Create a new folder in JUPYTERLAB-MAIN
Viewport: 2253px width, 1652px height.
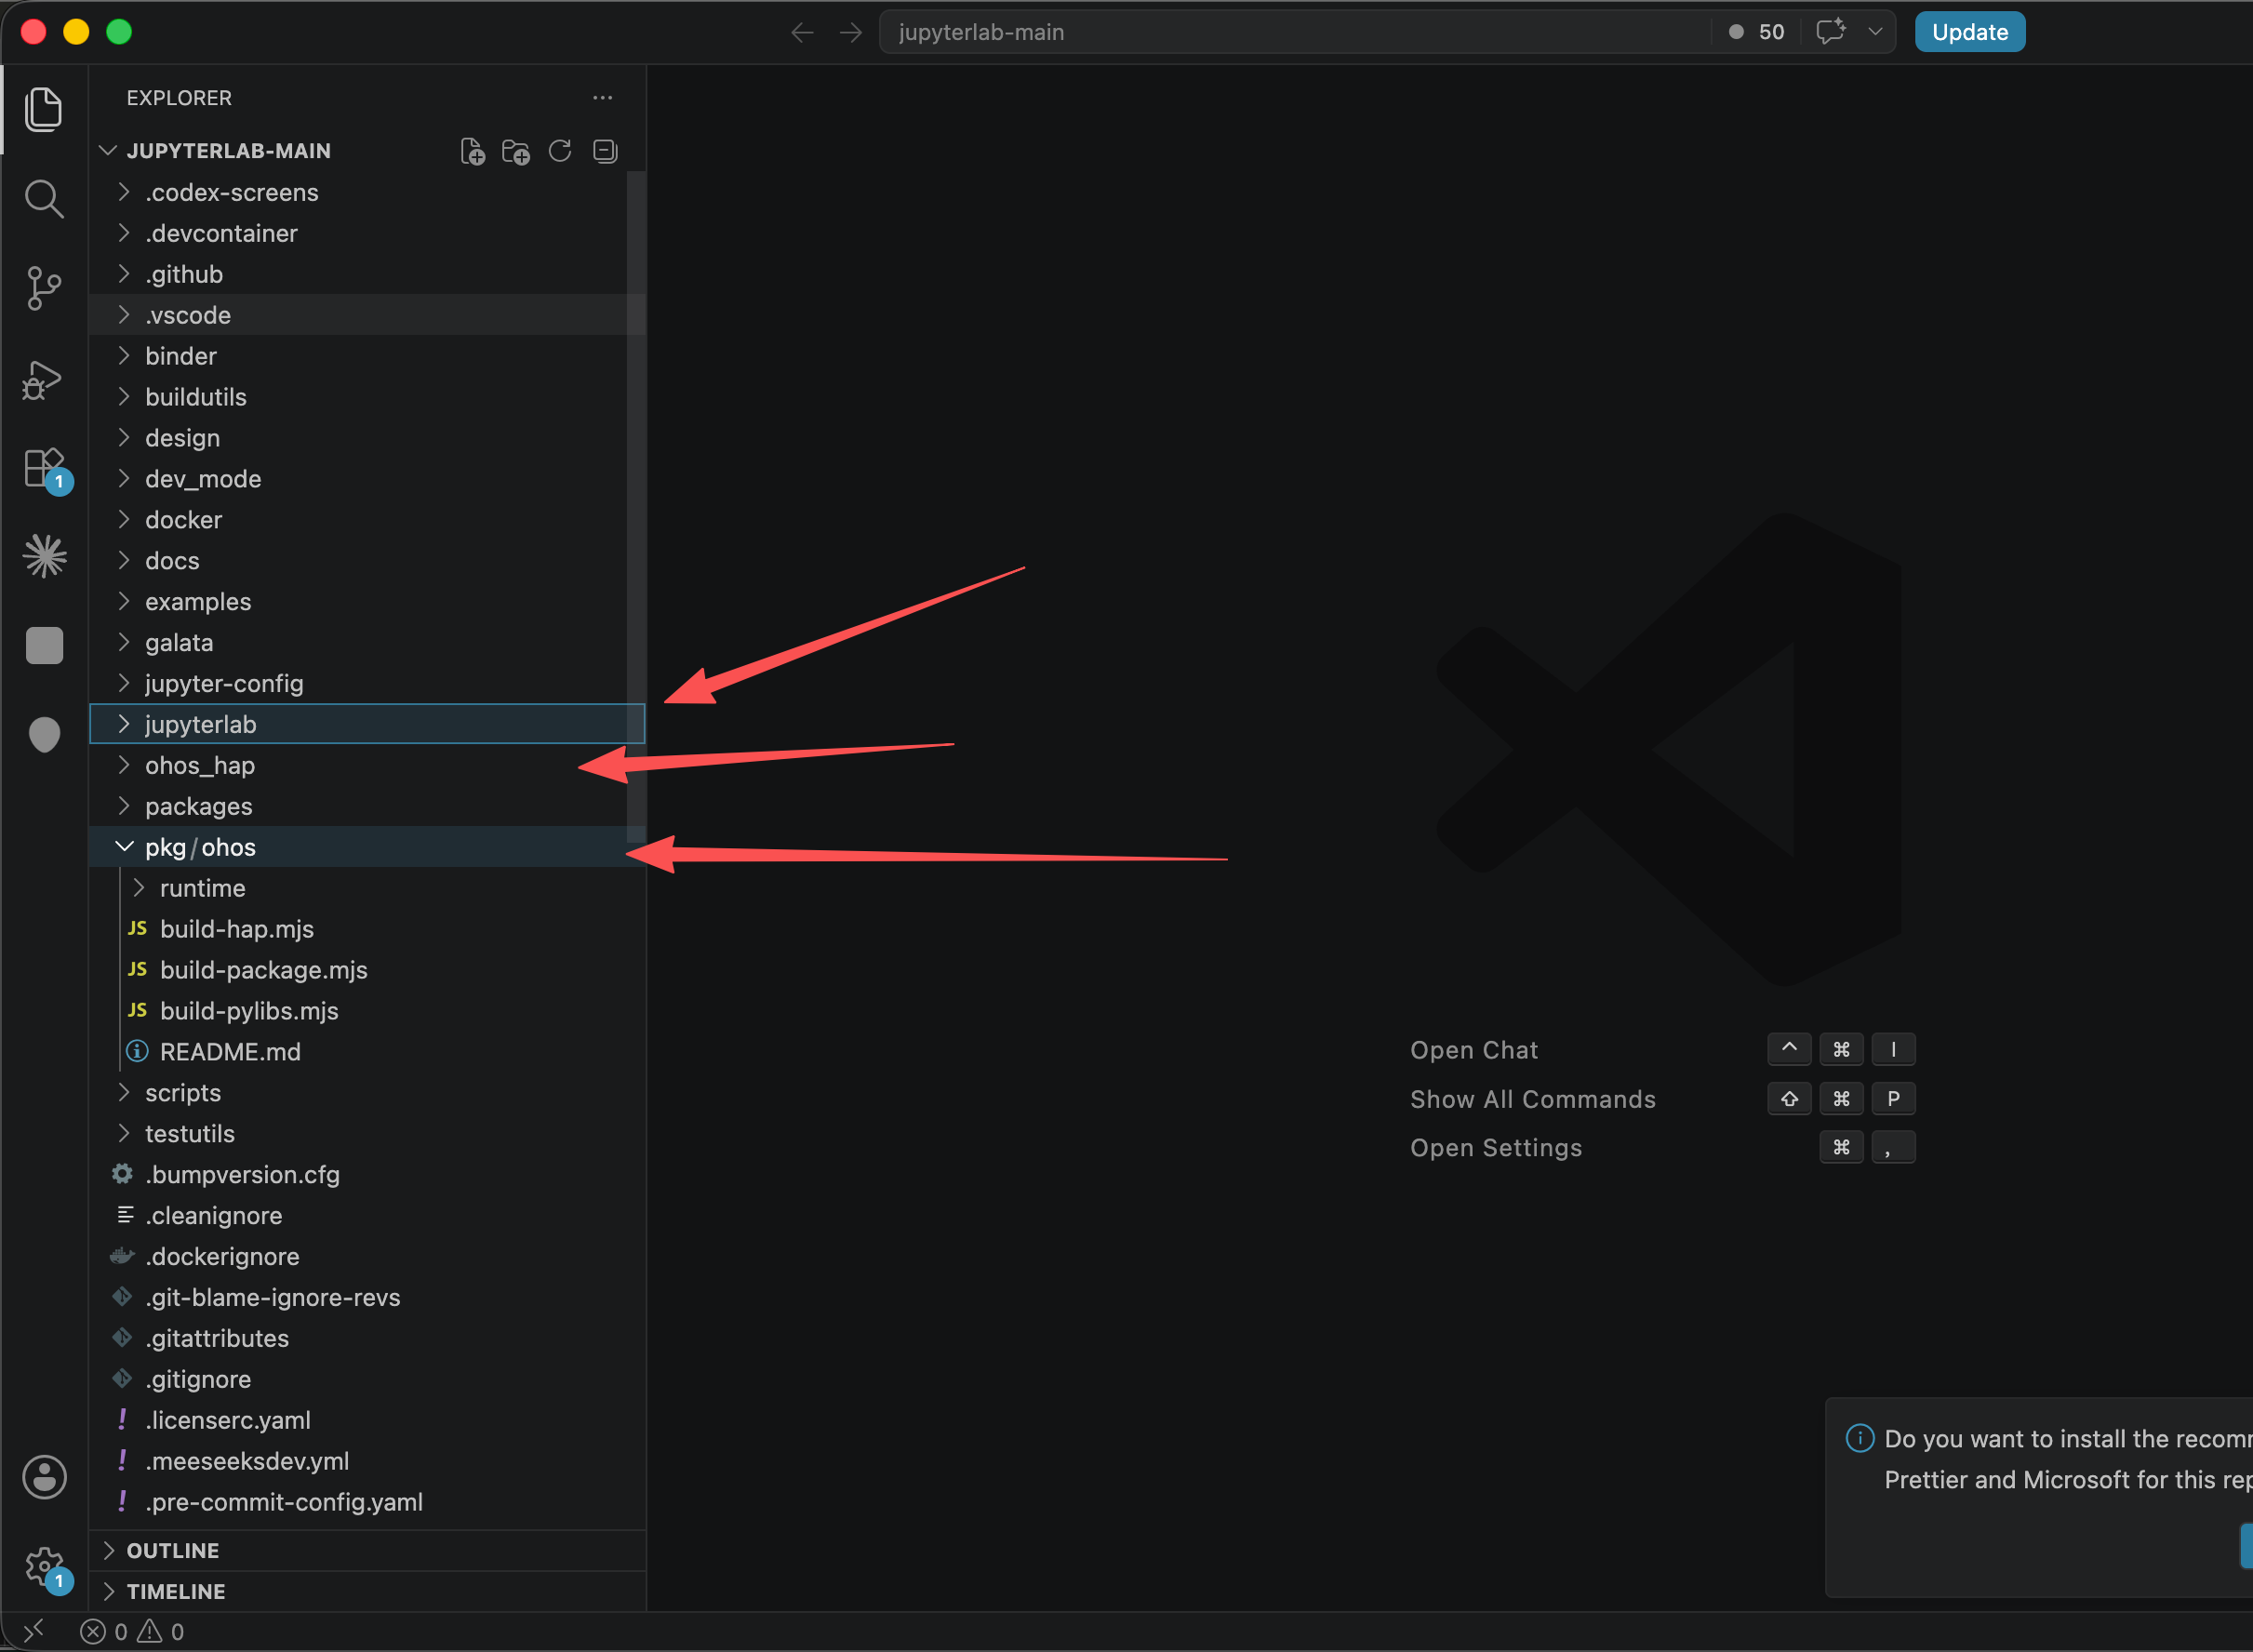[x=516, y=151]
